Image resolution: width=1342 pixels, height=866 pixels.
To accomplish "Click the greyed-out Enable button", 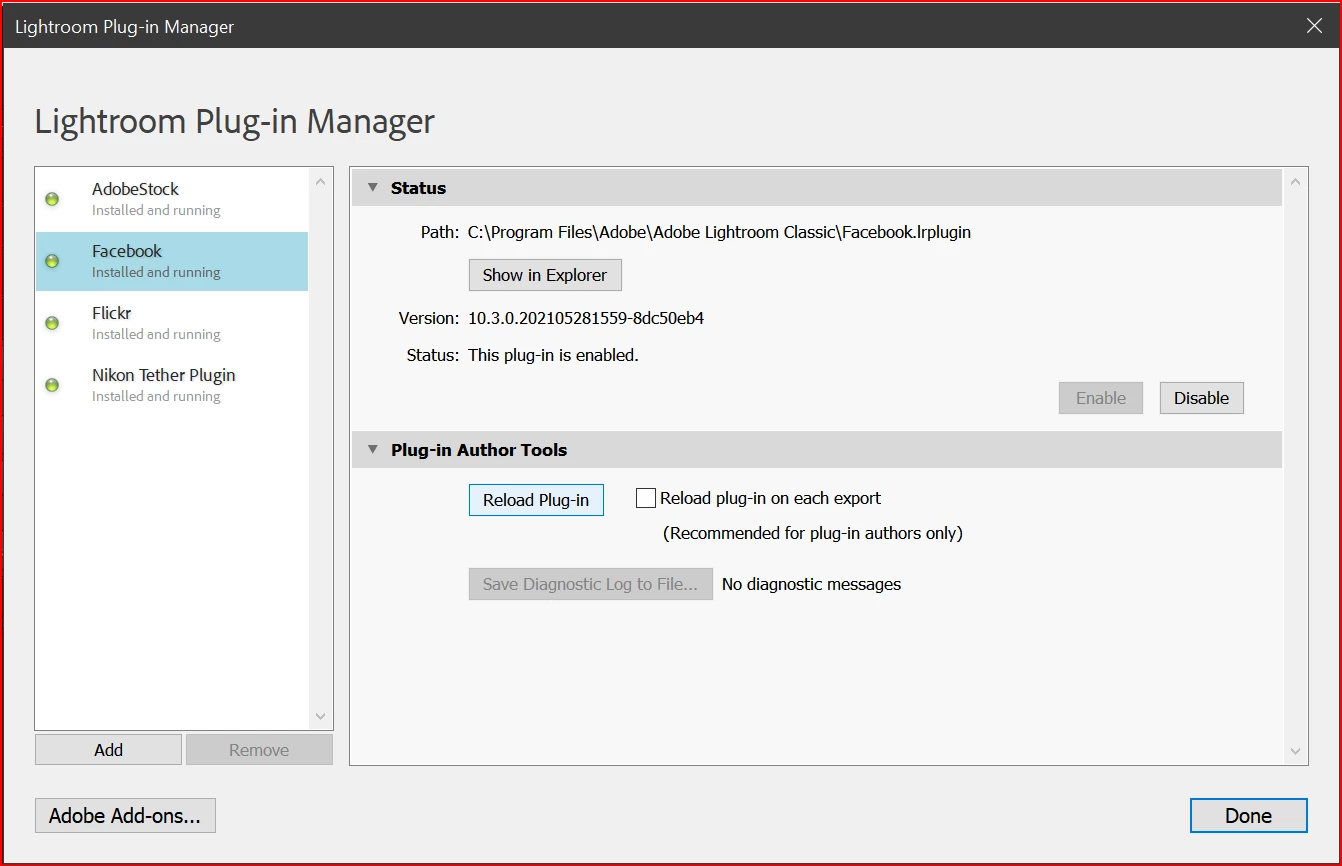I will click(1101, 398).
